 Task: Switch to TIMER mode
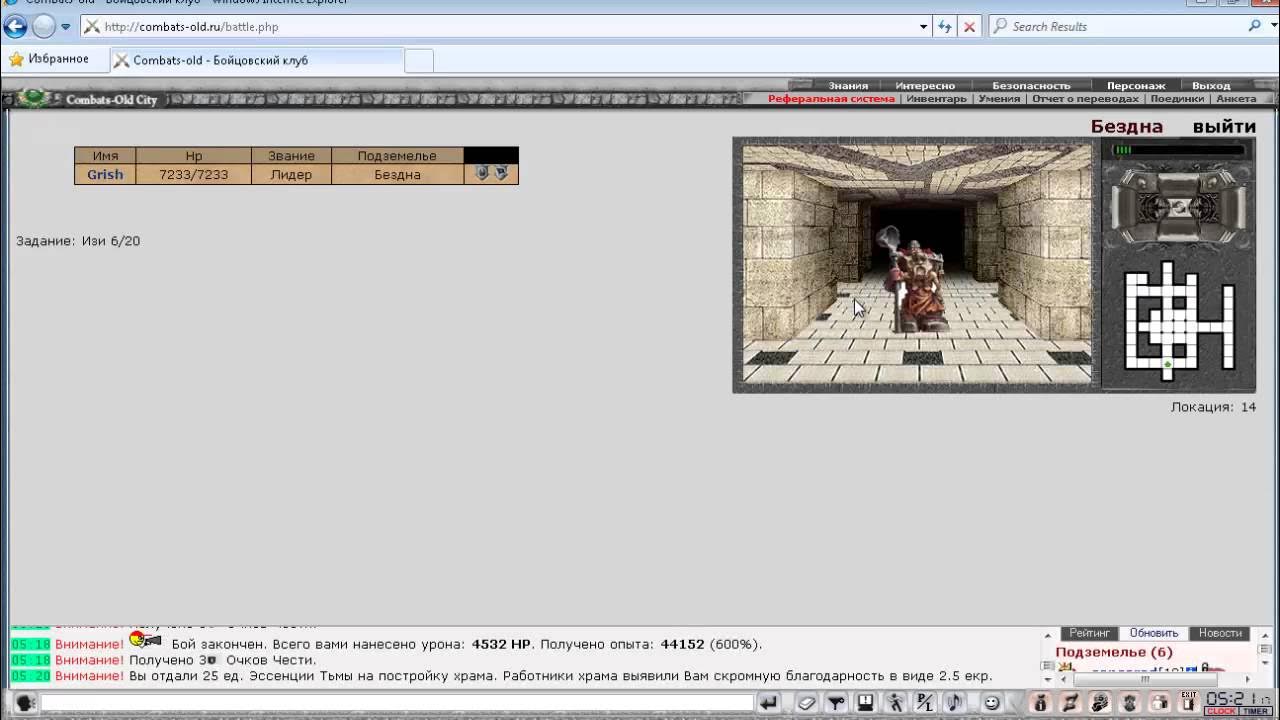click(1256, 711)
